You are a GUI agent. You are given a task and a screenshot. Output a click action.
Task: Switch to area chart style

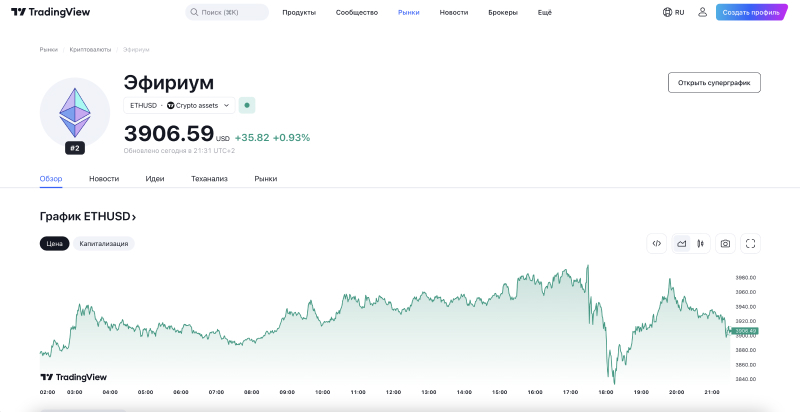(681, 244)
